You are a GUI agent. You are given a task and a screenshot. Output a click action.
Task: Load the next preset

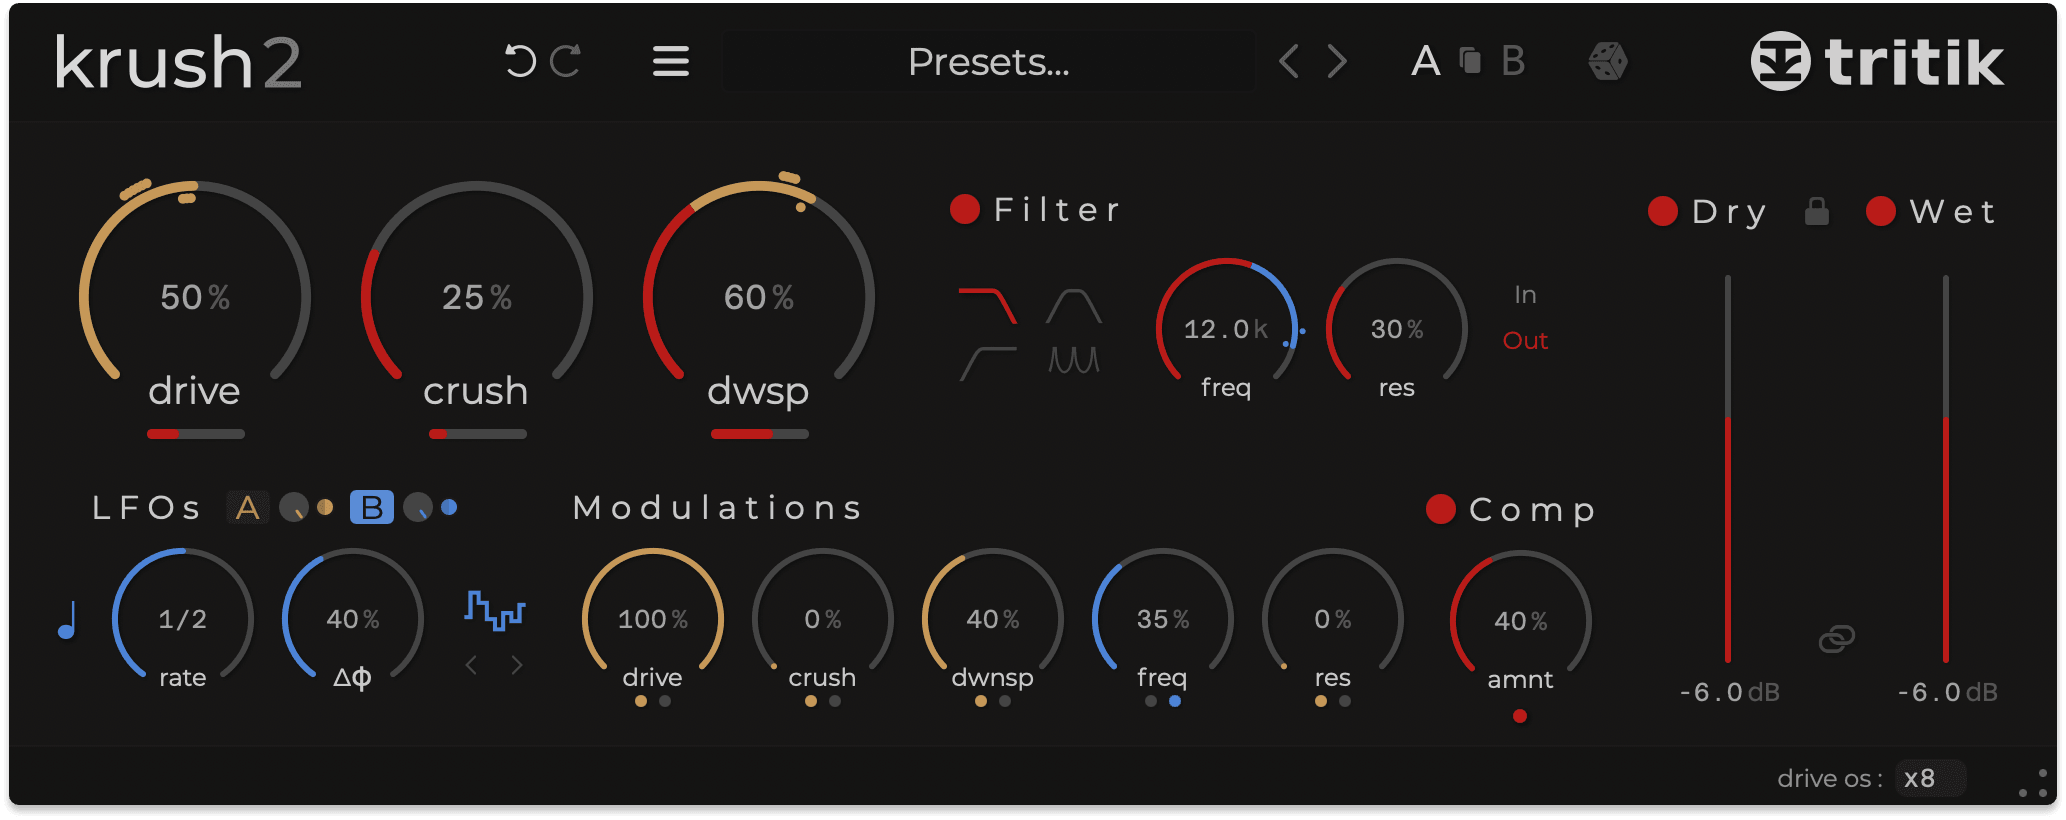pos(1337,62)
